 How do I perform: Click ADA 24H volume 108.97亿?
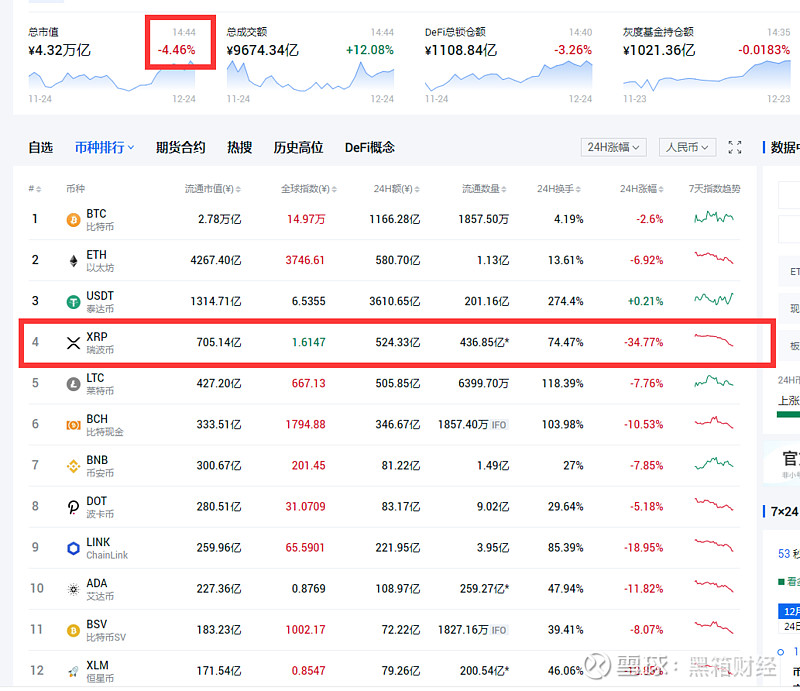pos(398,589)
